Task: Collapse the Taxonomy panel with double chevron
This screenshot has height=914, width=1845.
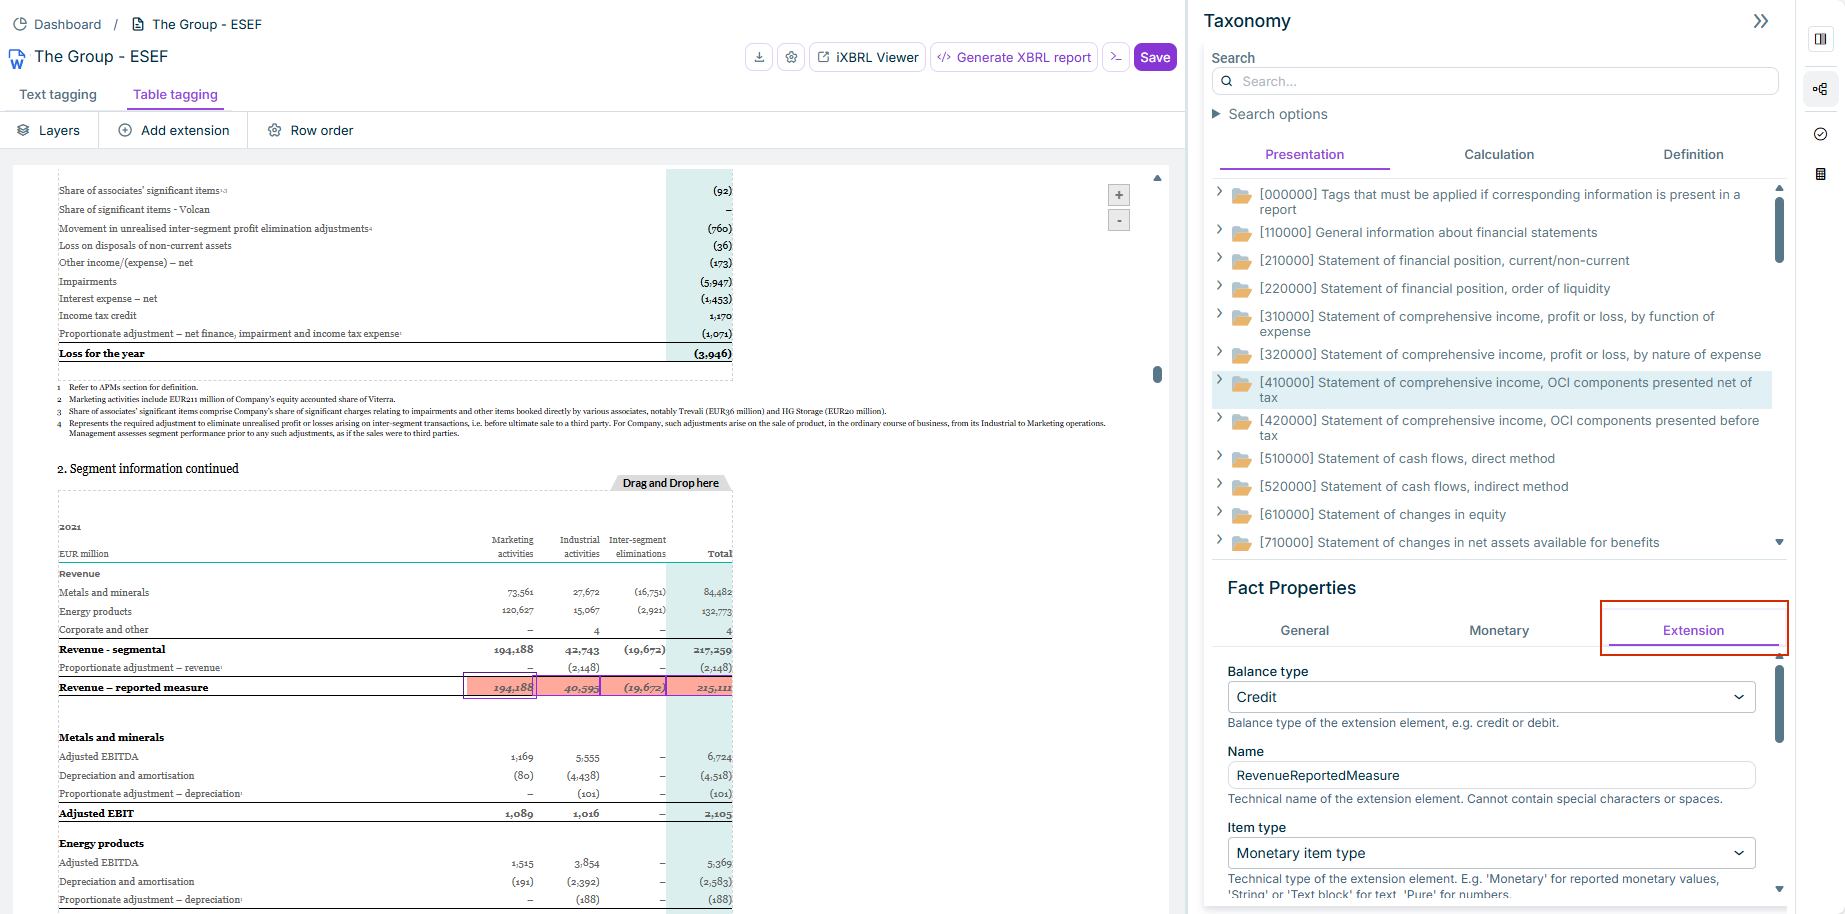Action: pyautogui.click(x=1761, y=21)
